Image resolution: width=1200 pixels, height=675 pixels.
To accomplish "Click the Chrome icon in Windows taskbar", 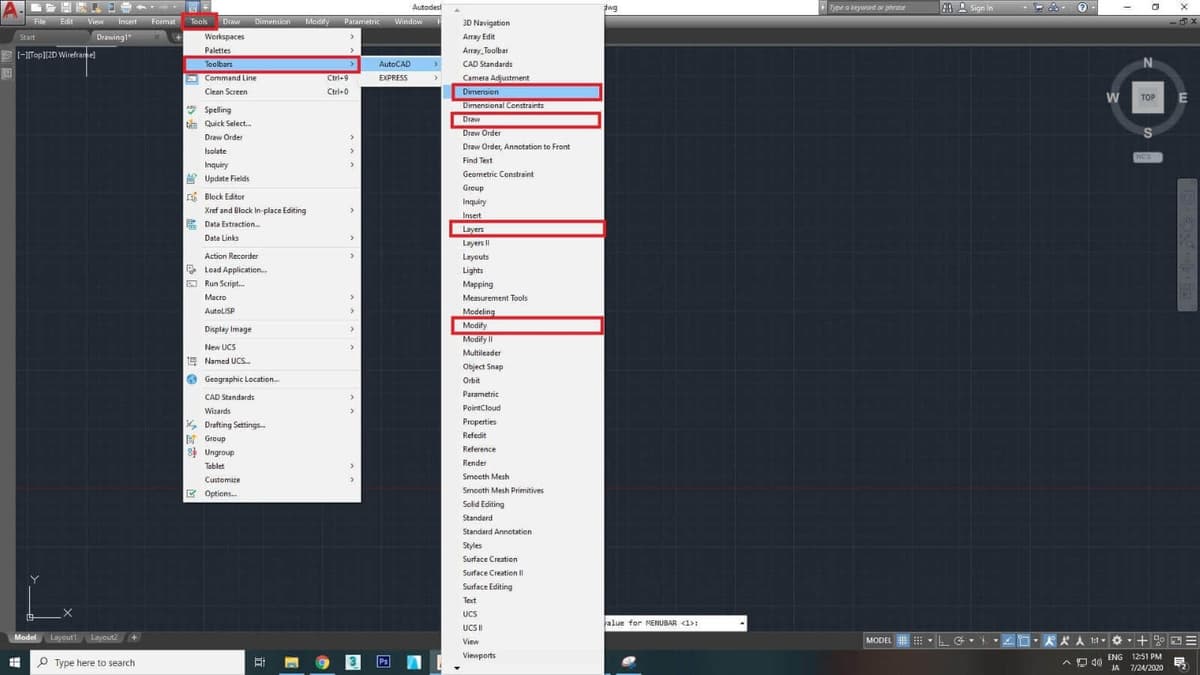I will pos(322,662).
